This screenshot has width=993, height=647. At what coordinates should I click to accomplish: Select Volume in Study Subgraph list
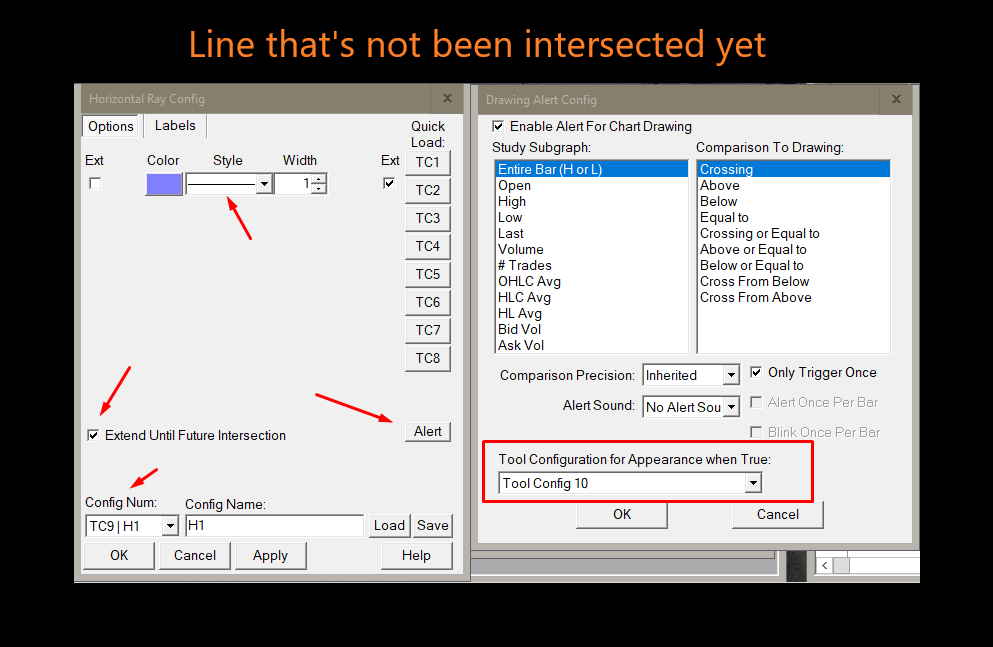(x=591, y=249)
